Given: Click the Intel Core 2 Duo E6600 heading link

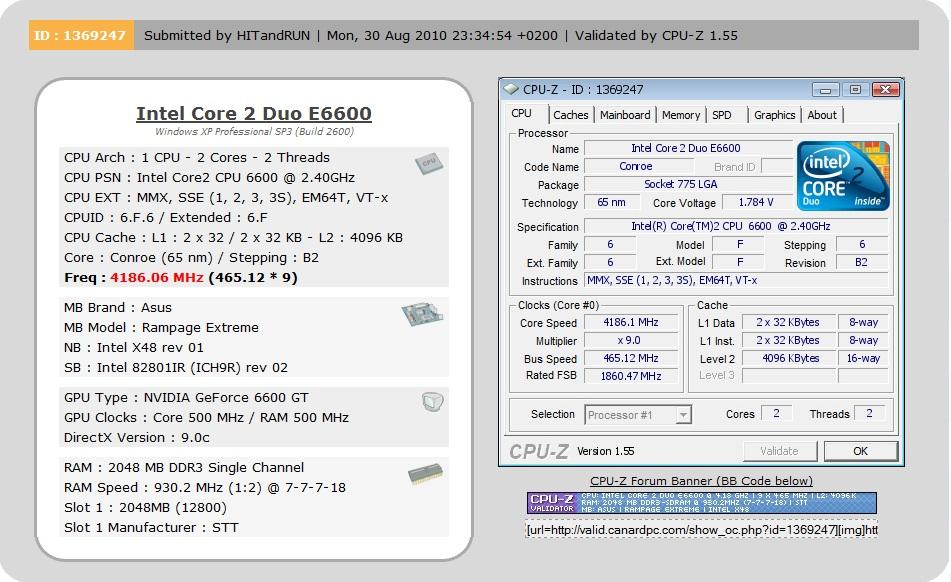Looking at the screenshot, I should (254, 113).
